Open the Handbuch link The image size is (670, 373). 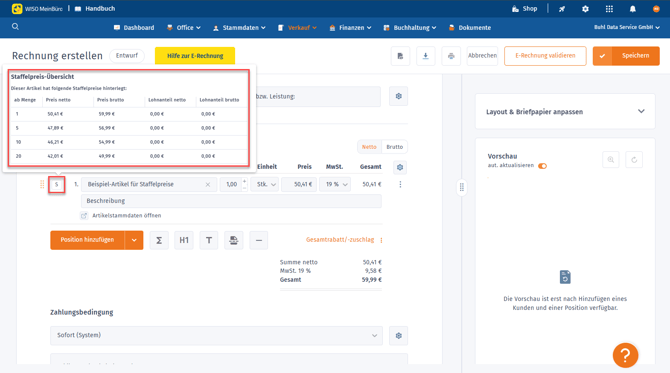coord(95,9)
